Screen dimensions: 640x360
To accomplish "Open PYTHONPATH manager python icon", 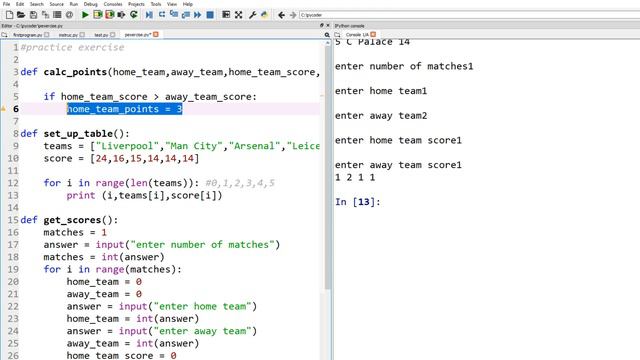I will [x=264, y=15].
